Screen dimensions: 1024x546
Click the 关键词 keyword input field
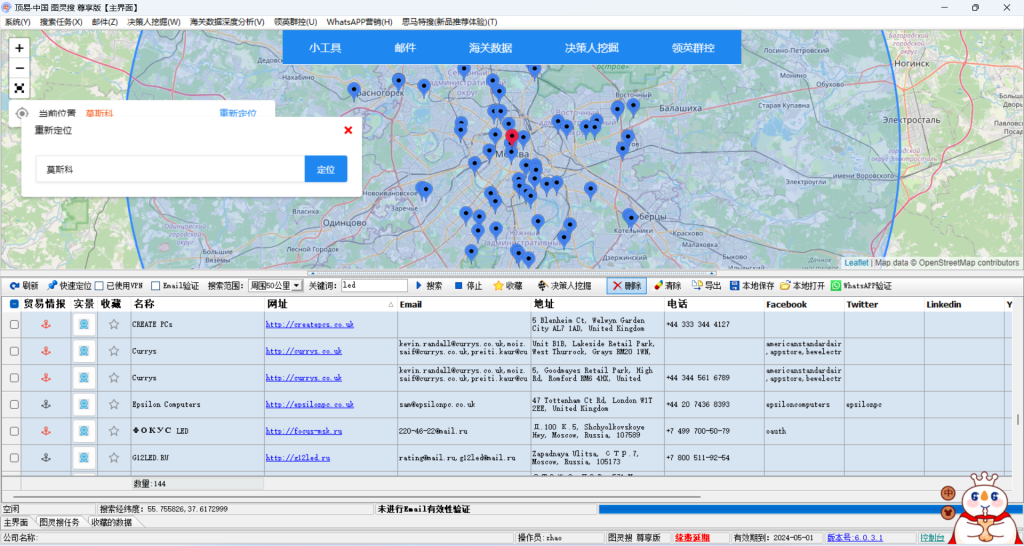click(x=374, y=286)
